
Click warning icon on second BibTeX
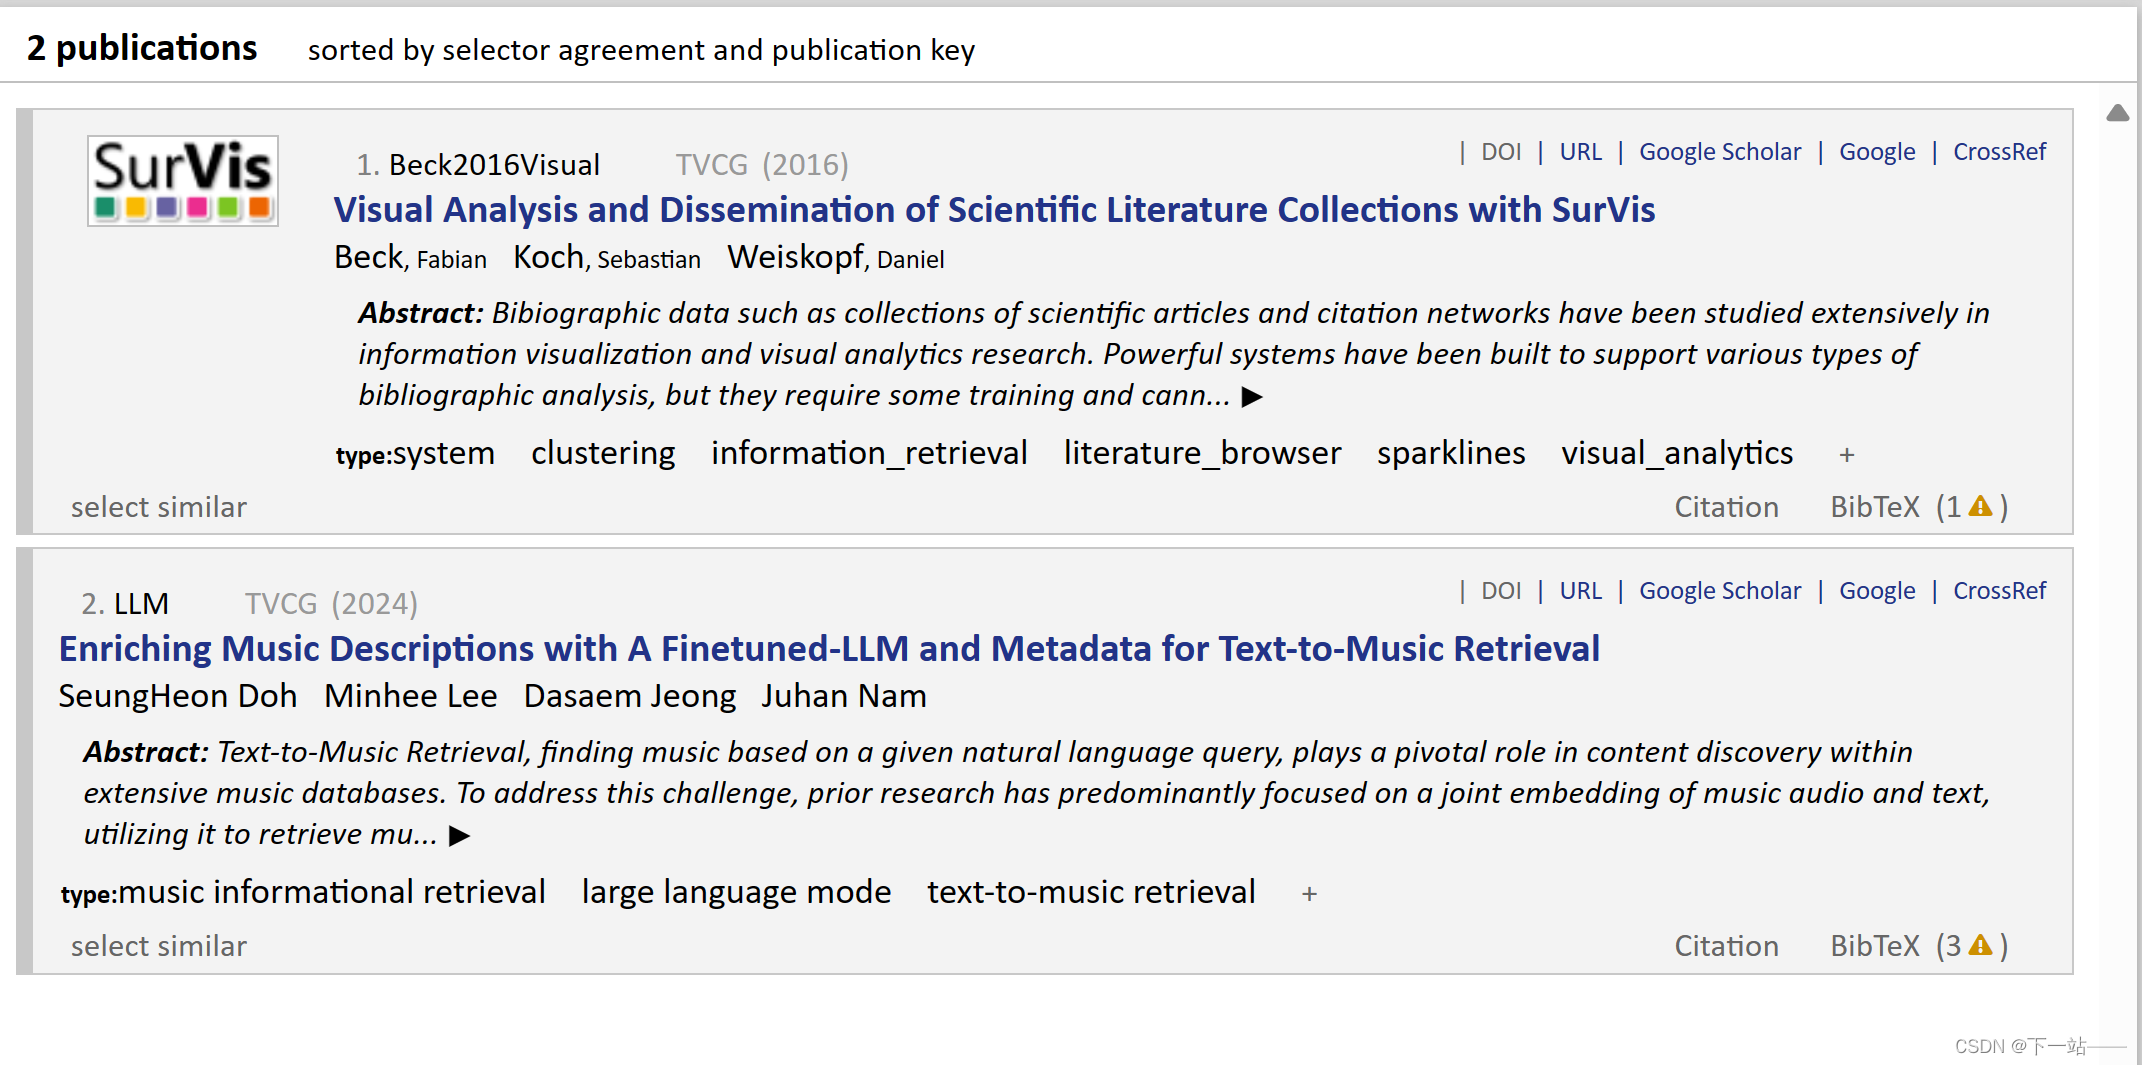(1980, 946)
